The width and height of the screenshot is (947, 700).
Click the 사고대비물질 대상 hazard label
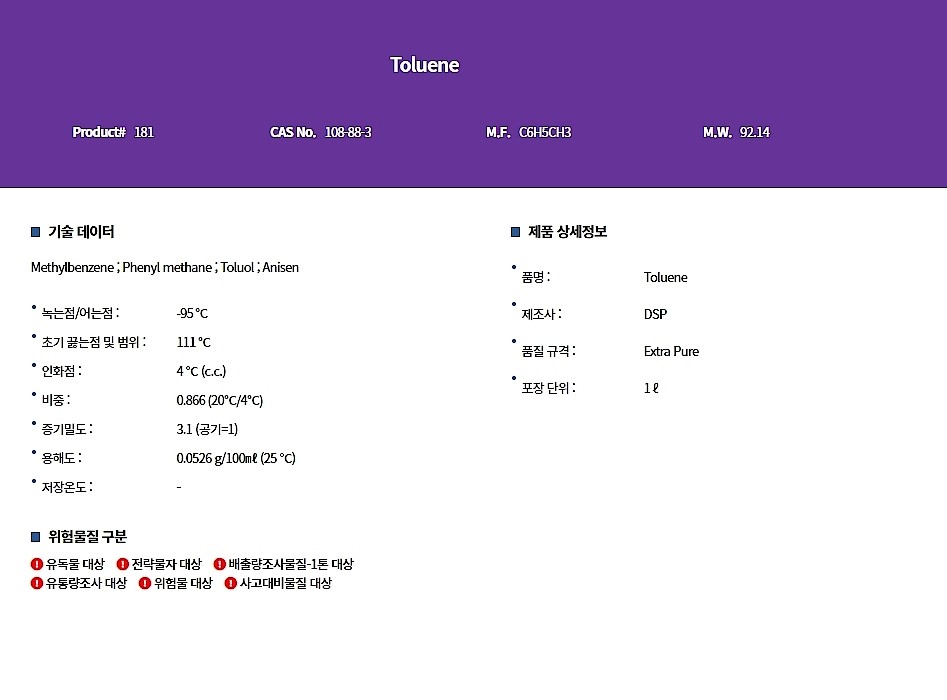[x=286, y=583]
